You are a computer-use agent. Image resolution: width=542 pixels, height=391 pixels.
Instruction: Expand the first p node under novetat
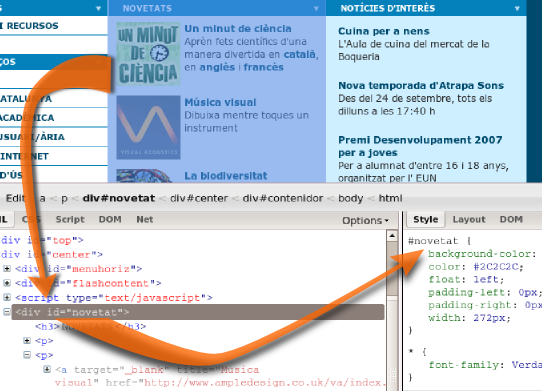[27, 341]
